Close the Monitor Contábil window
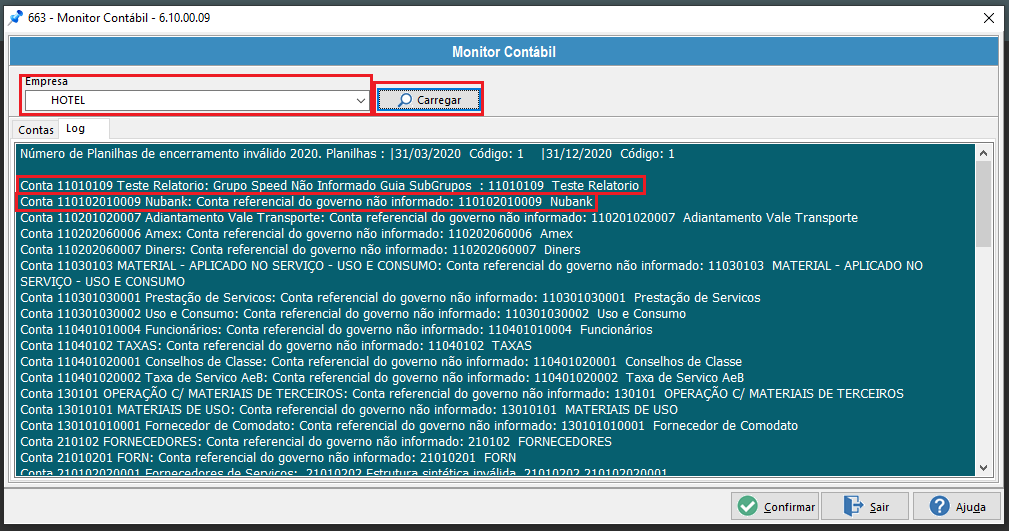 989,18
